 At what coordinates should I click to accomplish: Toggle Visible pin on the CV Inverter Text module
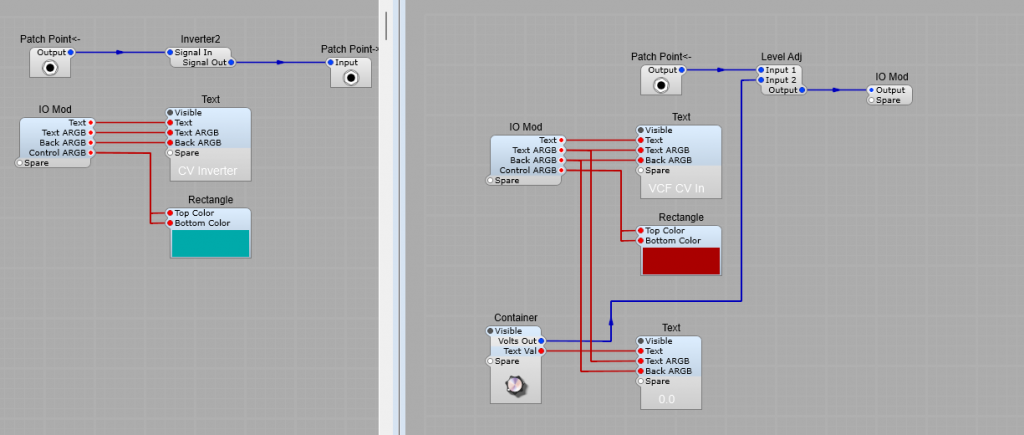171,113
